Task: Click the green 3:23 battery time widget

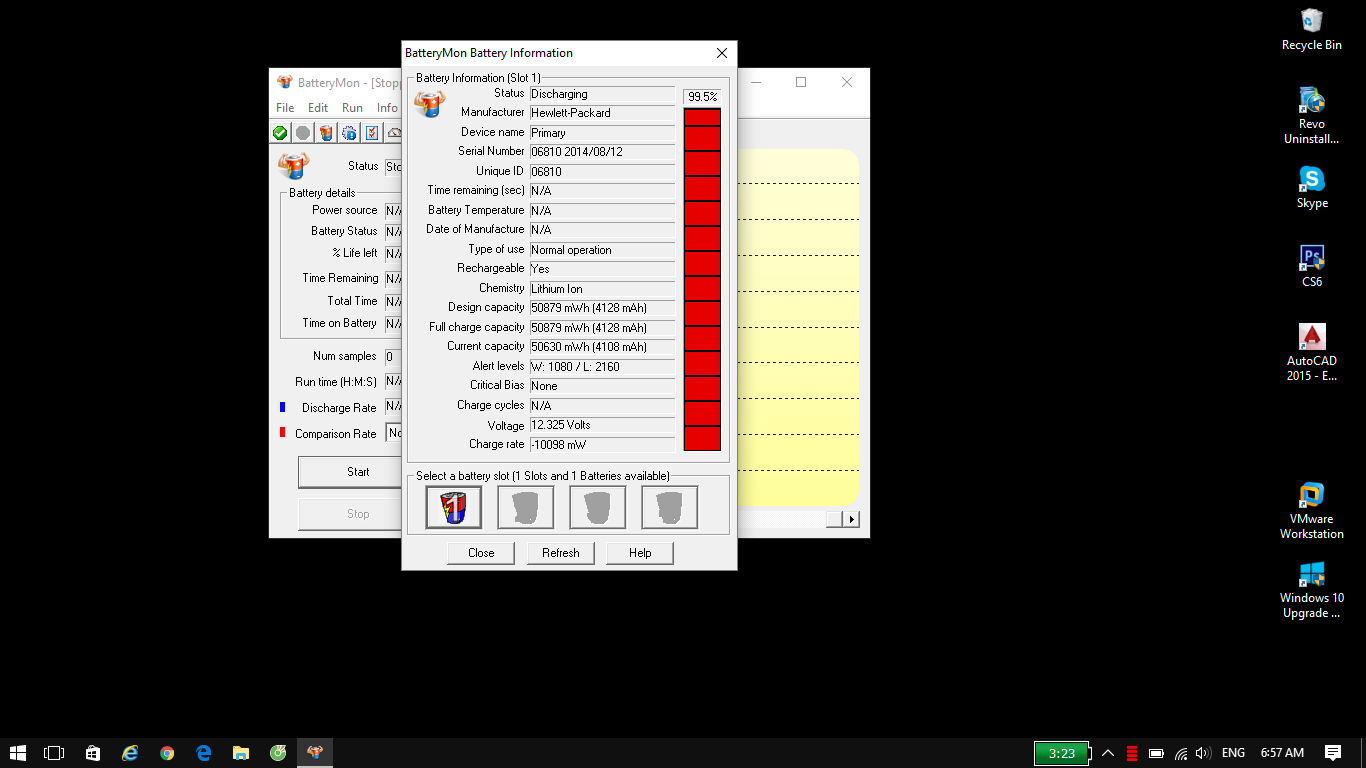Action: click(1061, 753)
